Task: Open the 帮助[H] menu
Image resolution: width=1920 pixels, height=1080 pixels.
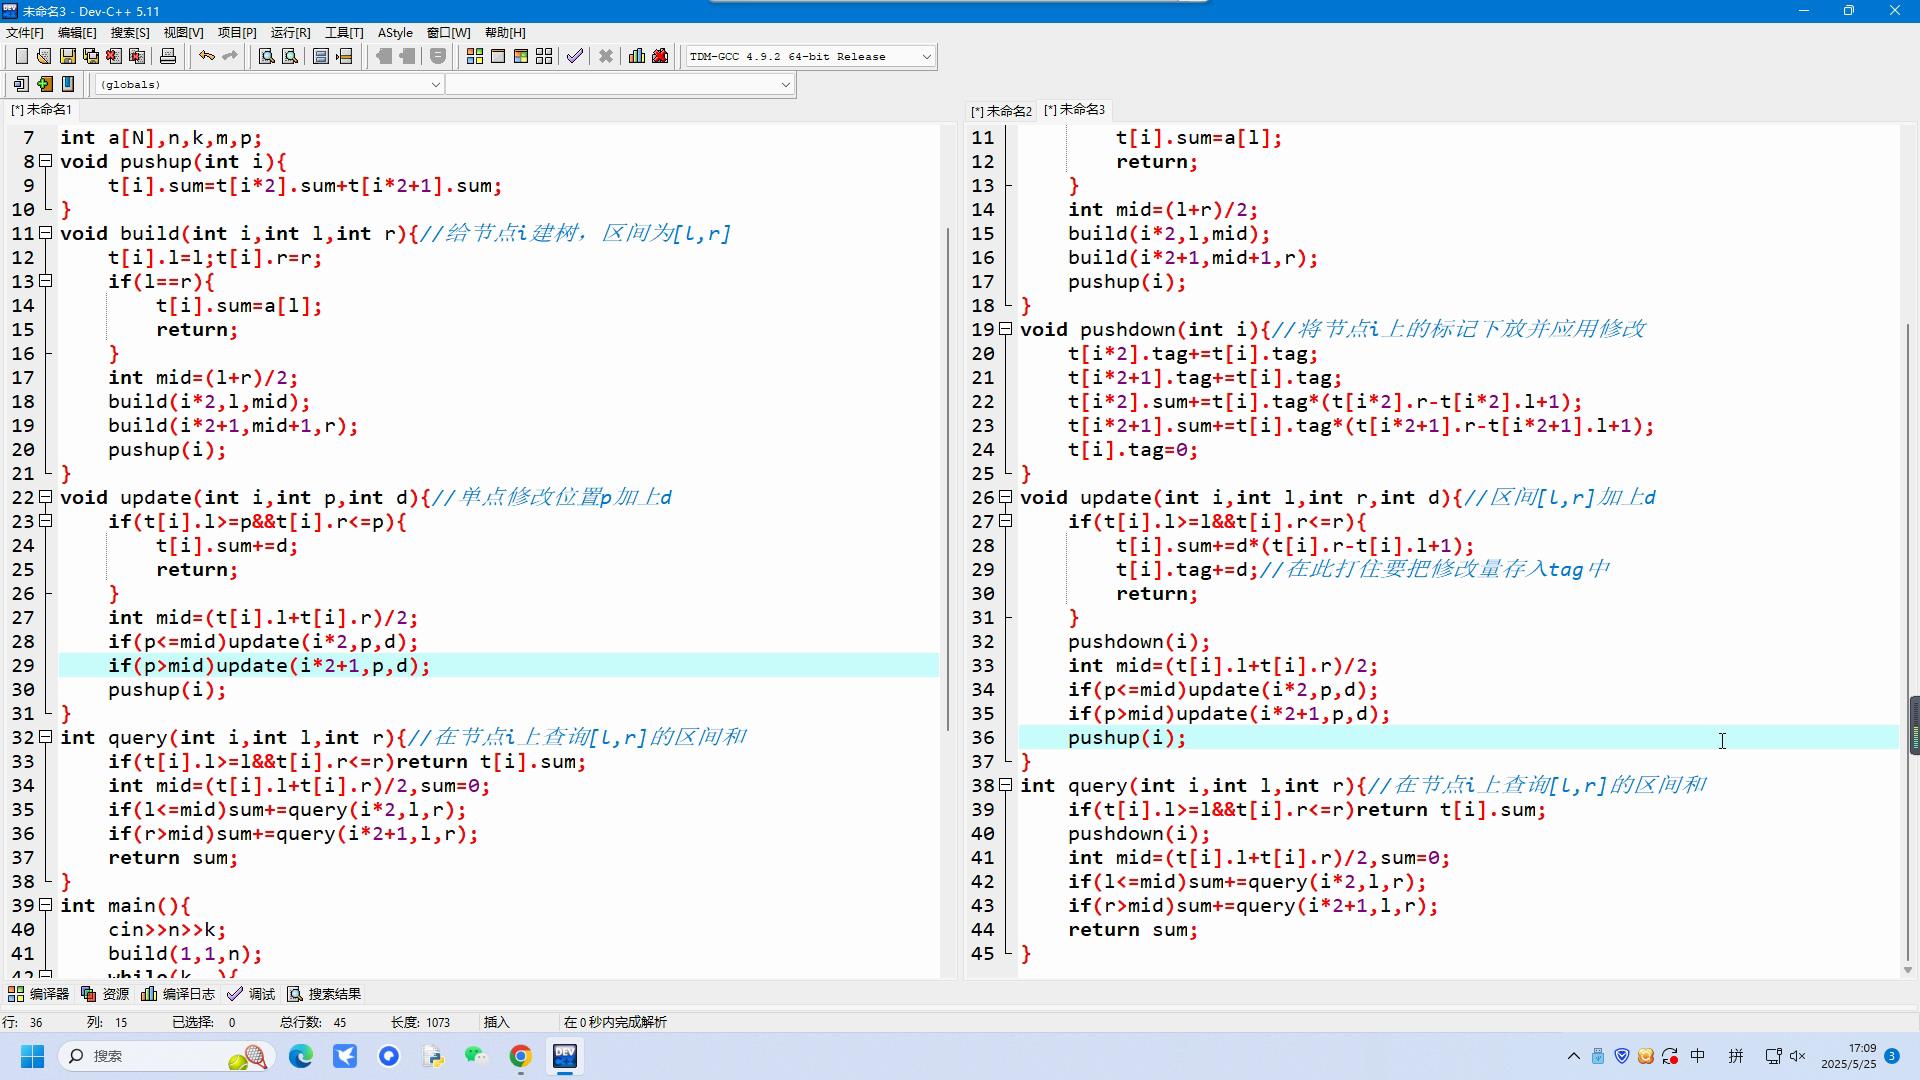Action: (x=505, y=33)
